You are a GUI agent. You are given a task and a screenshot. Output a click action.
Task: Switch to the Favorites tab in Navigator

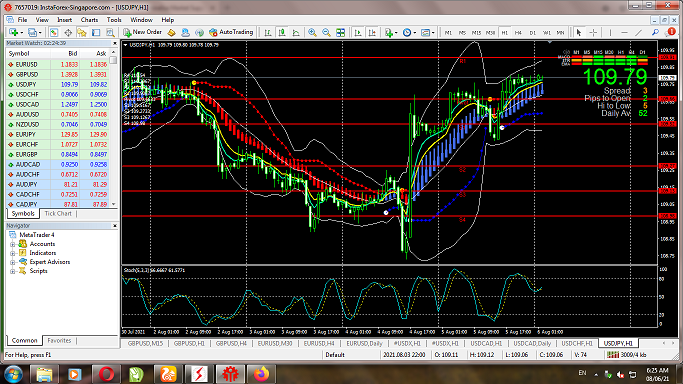click(59, 340)
